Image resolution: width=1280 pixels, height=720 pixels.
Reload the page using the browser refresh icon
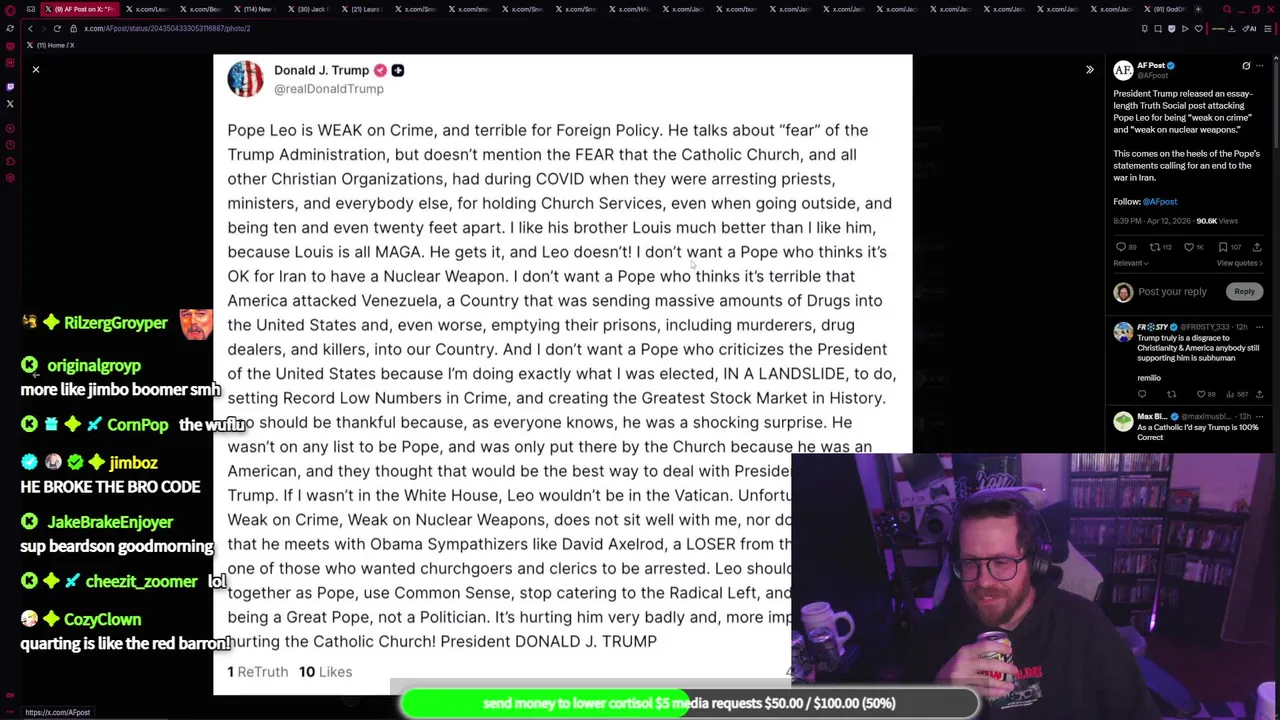tap(57, 28)
